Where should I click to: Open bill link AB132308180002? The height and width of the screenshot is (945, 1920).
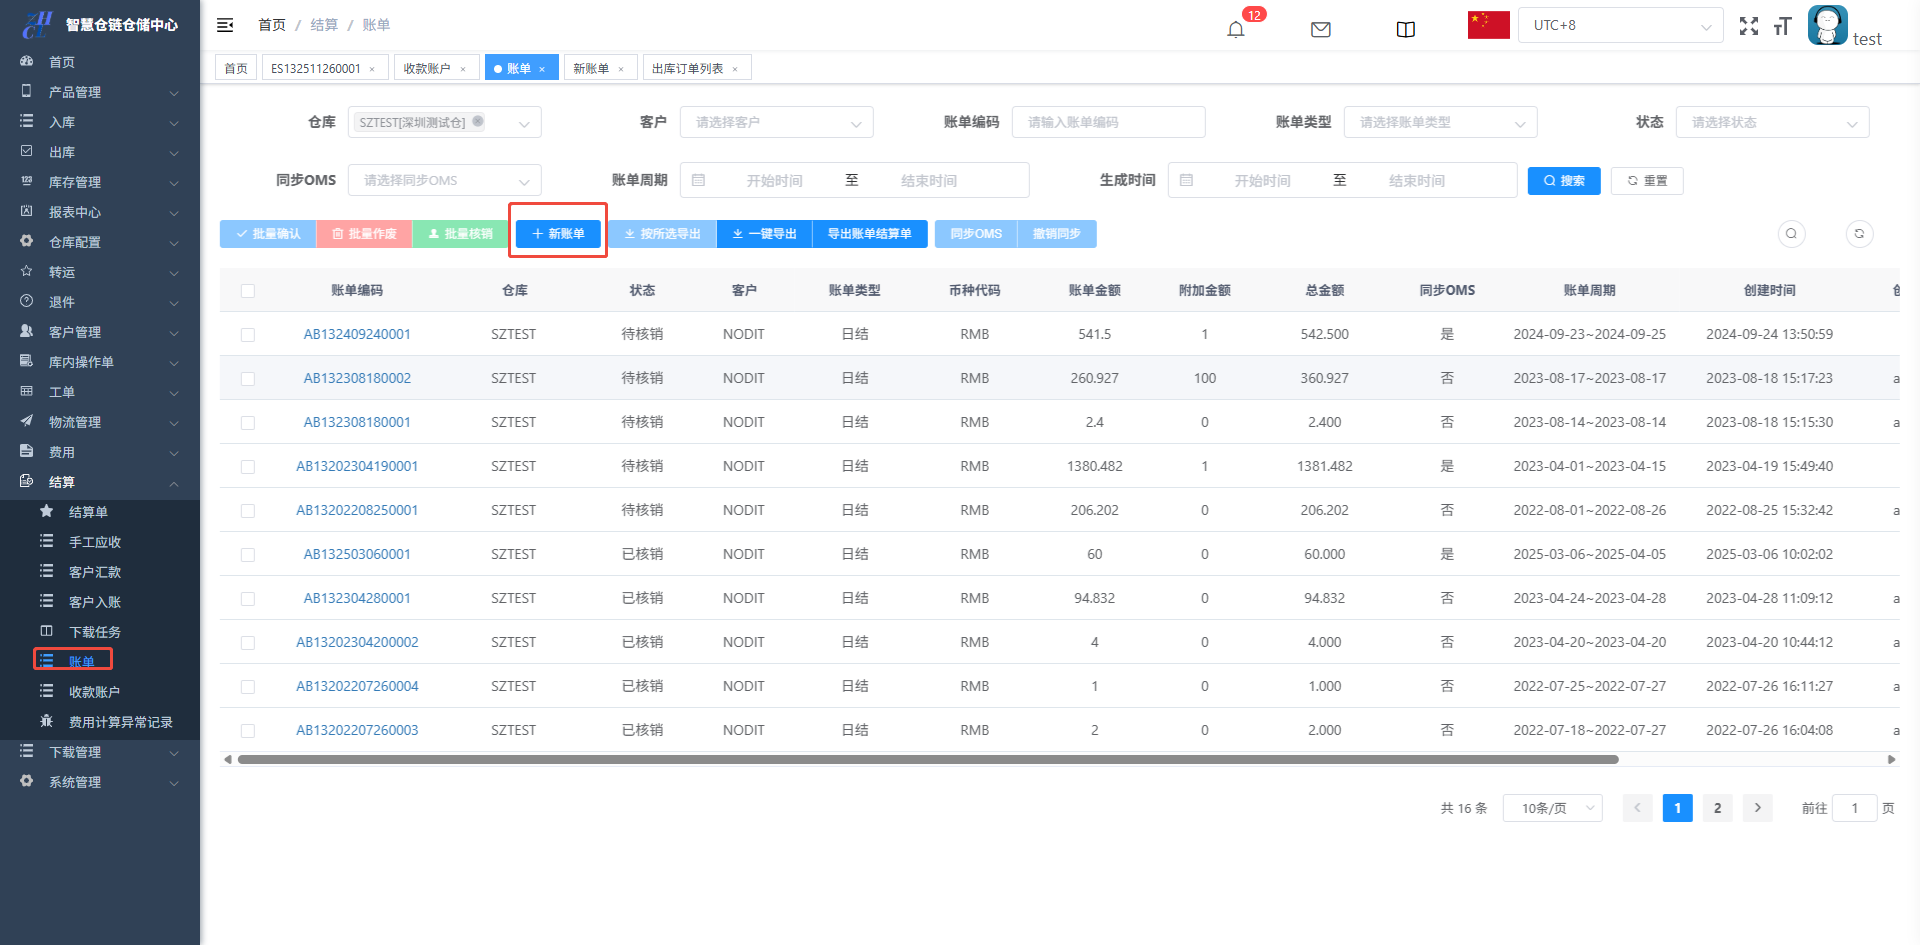tap(357, 378)
